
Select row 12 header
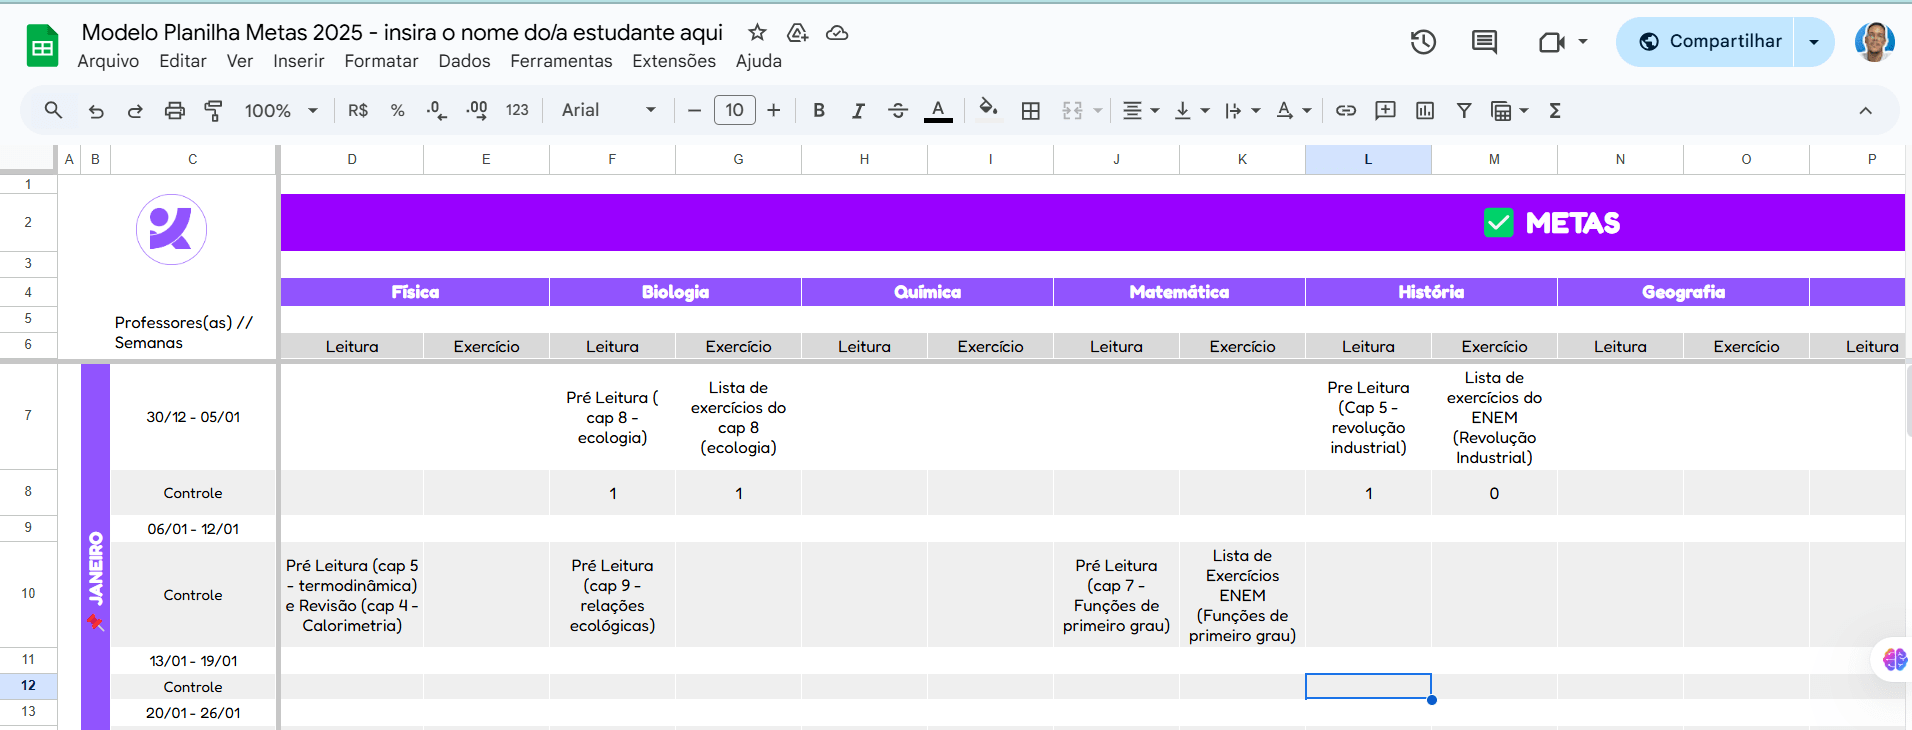pos(28,686)
